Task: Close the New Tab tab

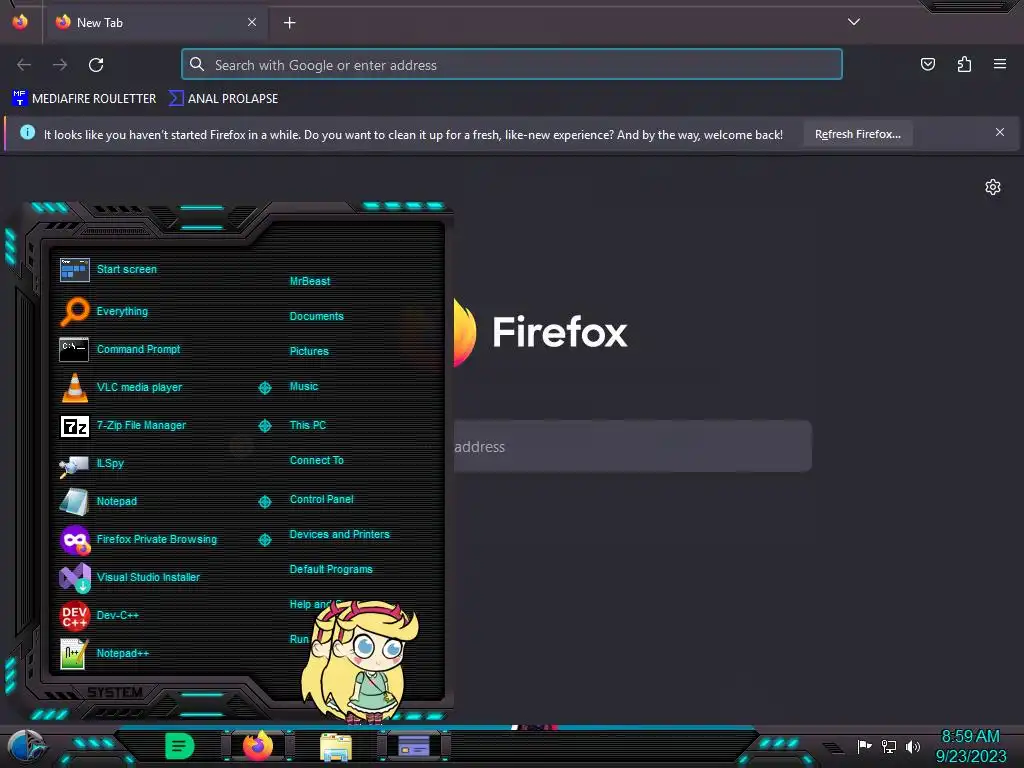Action: [251, 22]
